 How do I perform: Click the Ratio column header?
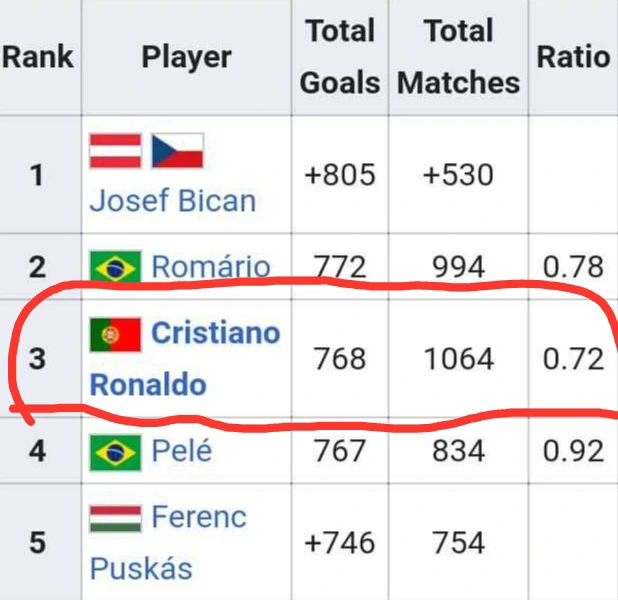pyautogui.click(x=573, y=57)
